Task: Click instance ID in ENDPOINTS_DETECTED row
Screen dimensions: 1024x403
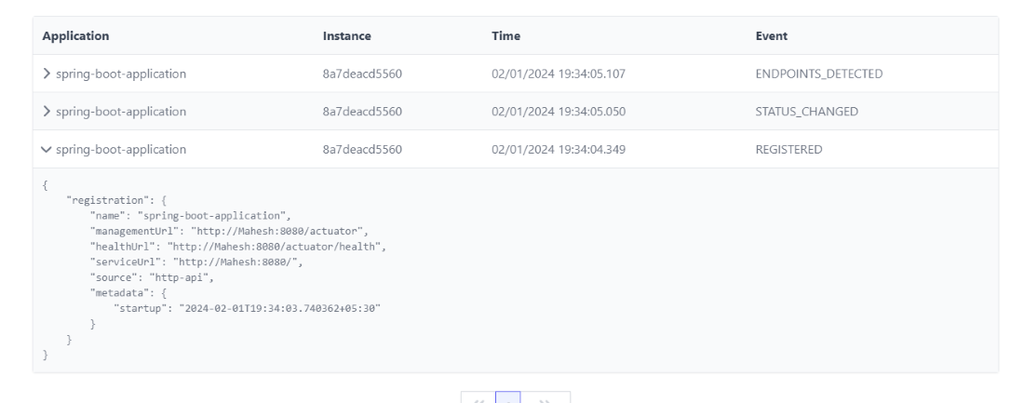Action: tap(362, 74)
